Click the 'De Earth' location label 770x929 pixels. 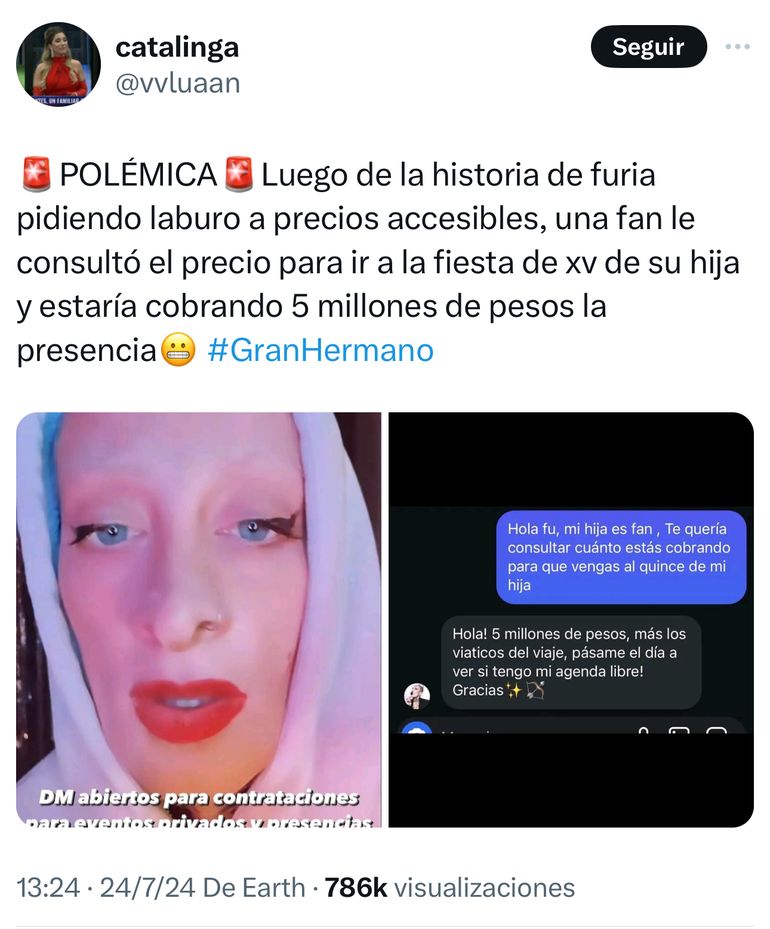coord(254,888)
